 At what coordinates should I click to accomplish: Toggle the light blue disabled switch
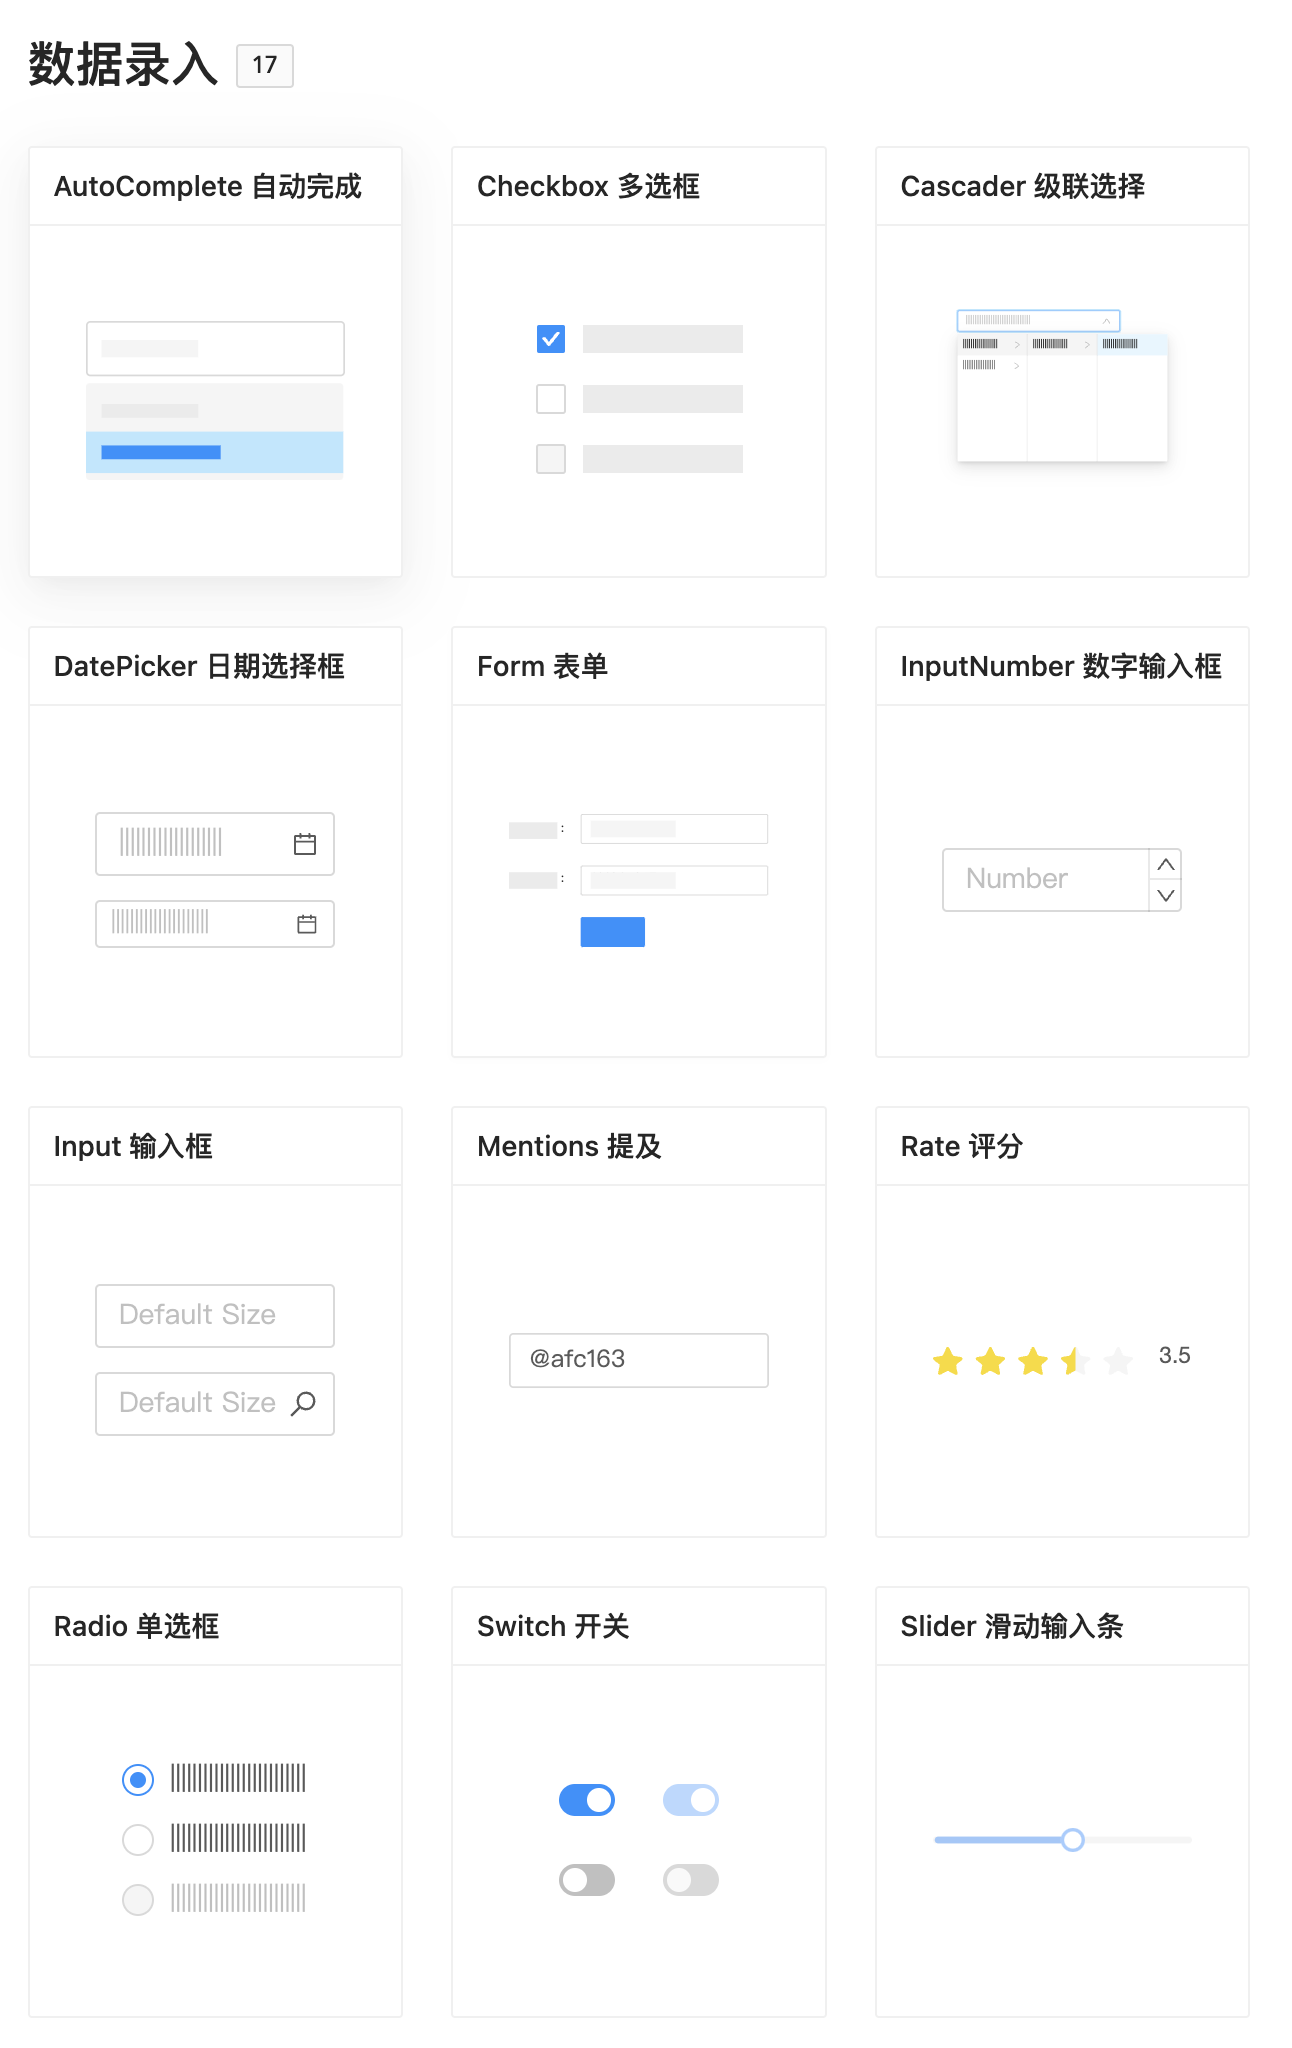[691, 1800]
